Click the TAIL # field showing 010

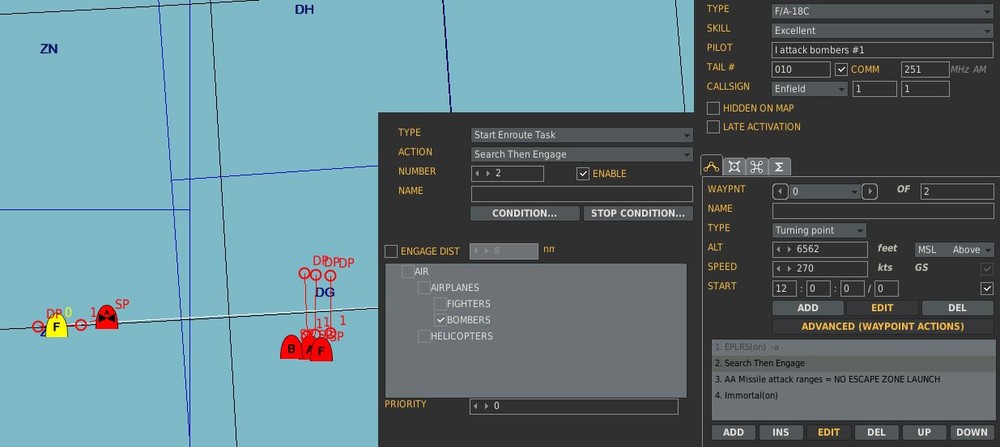pos(801,70)
